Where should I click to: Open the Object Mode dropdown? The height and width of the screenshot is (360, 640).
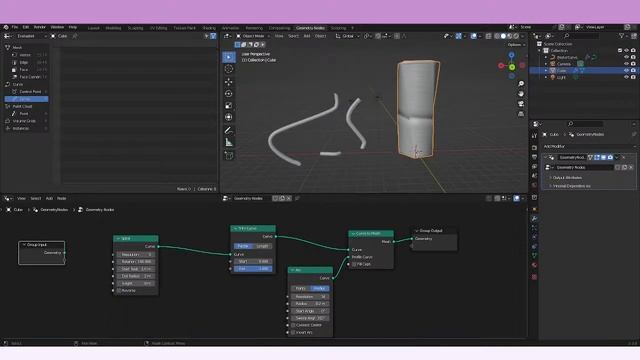click(x=253, y=36)
